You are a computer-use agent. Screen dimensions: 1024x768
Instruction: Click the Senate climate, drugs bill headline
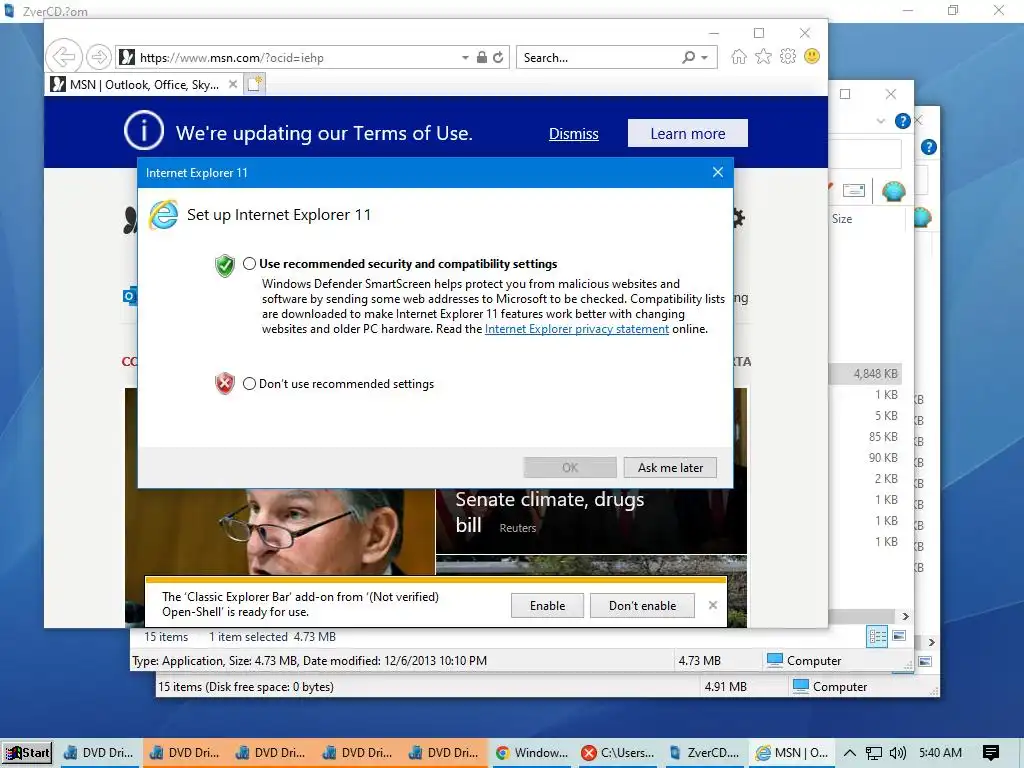tap(549, 512)
